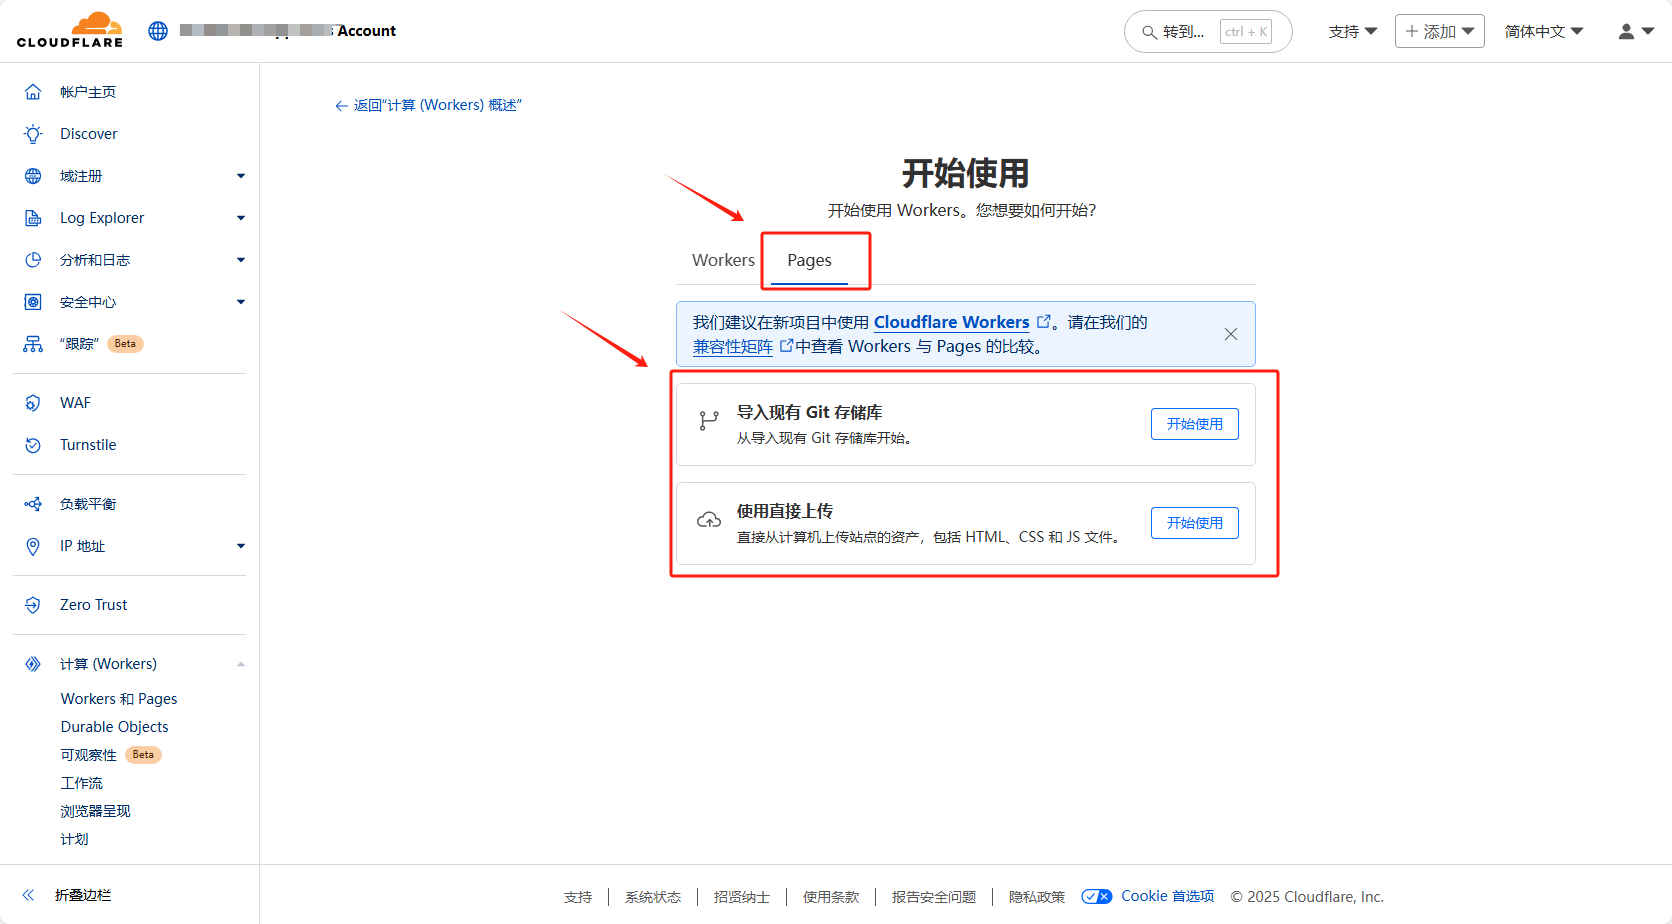The image size is (1672, 924).
Task: Click the account home house icon
Action: (x=33, y=92)
